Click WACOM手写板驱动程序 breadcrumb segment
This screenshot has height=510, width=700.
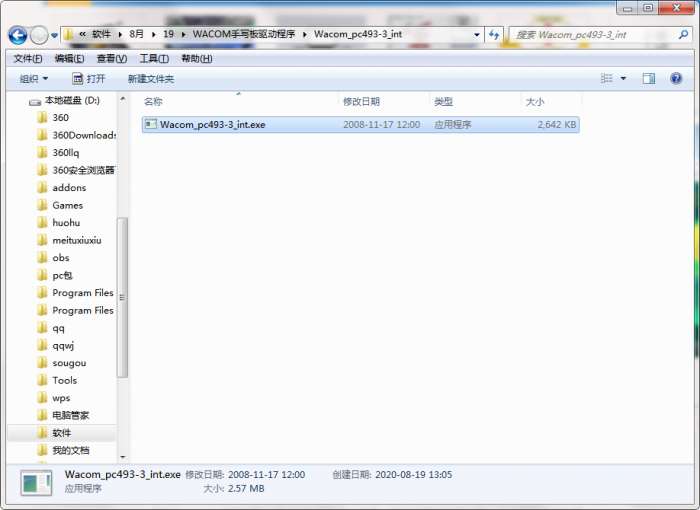click(244, 34)
